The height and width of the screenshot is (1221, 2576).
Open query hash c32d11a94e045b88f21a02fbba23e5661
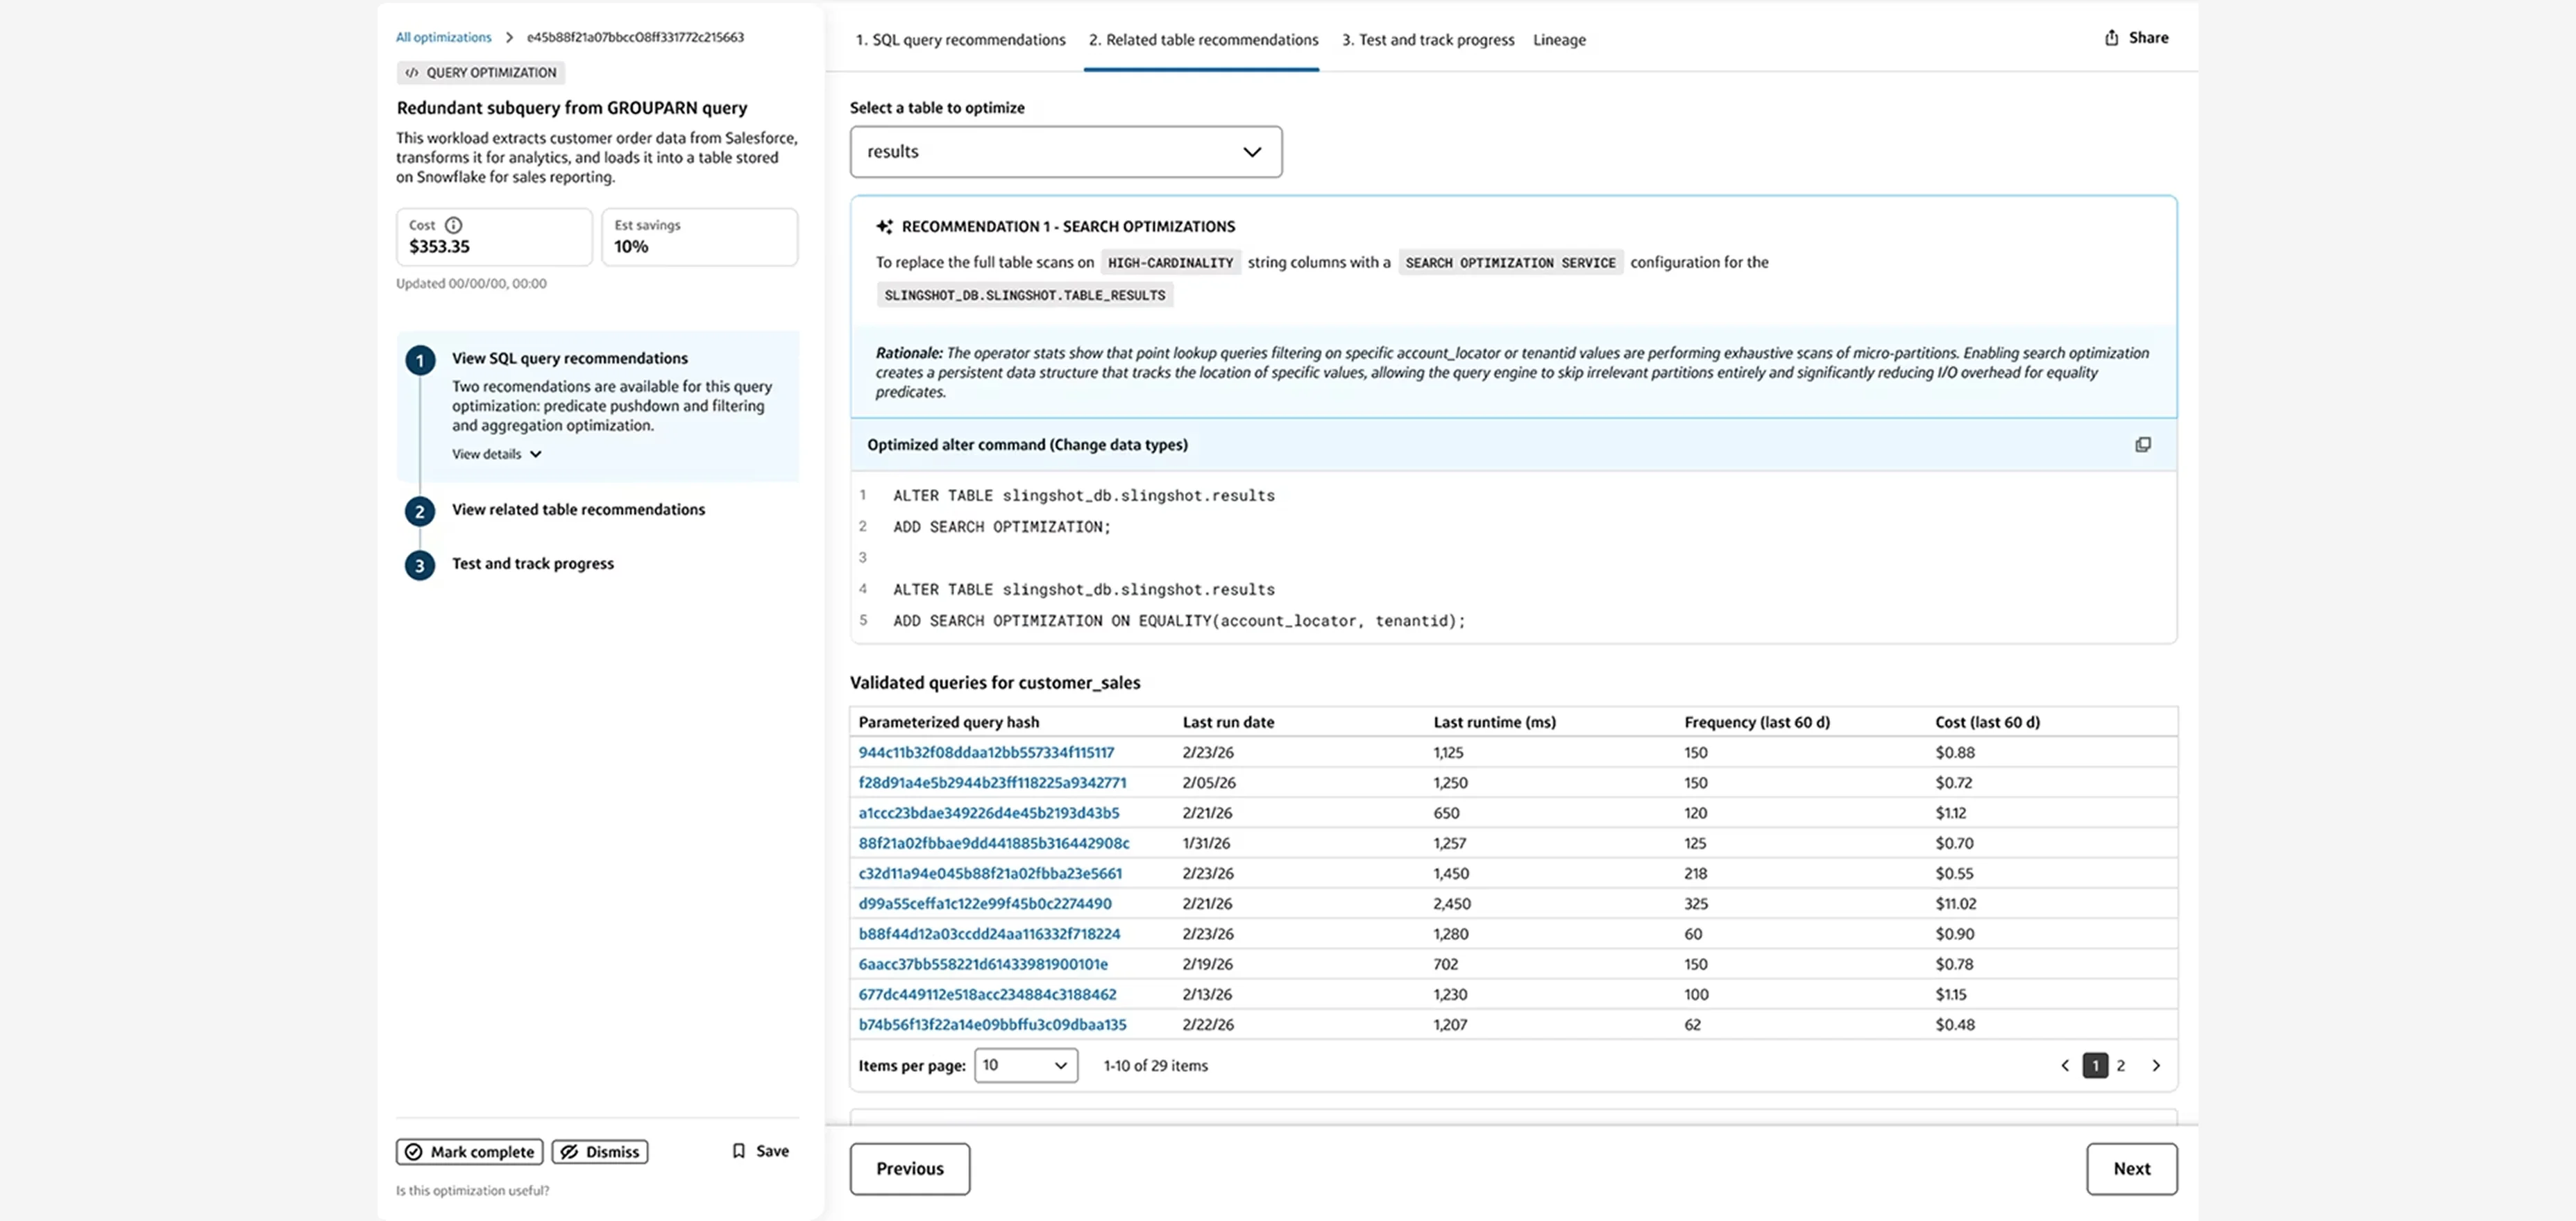990,873
